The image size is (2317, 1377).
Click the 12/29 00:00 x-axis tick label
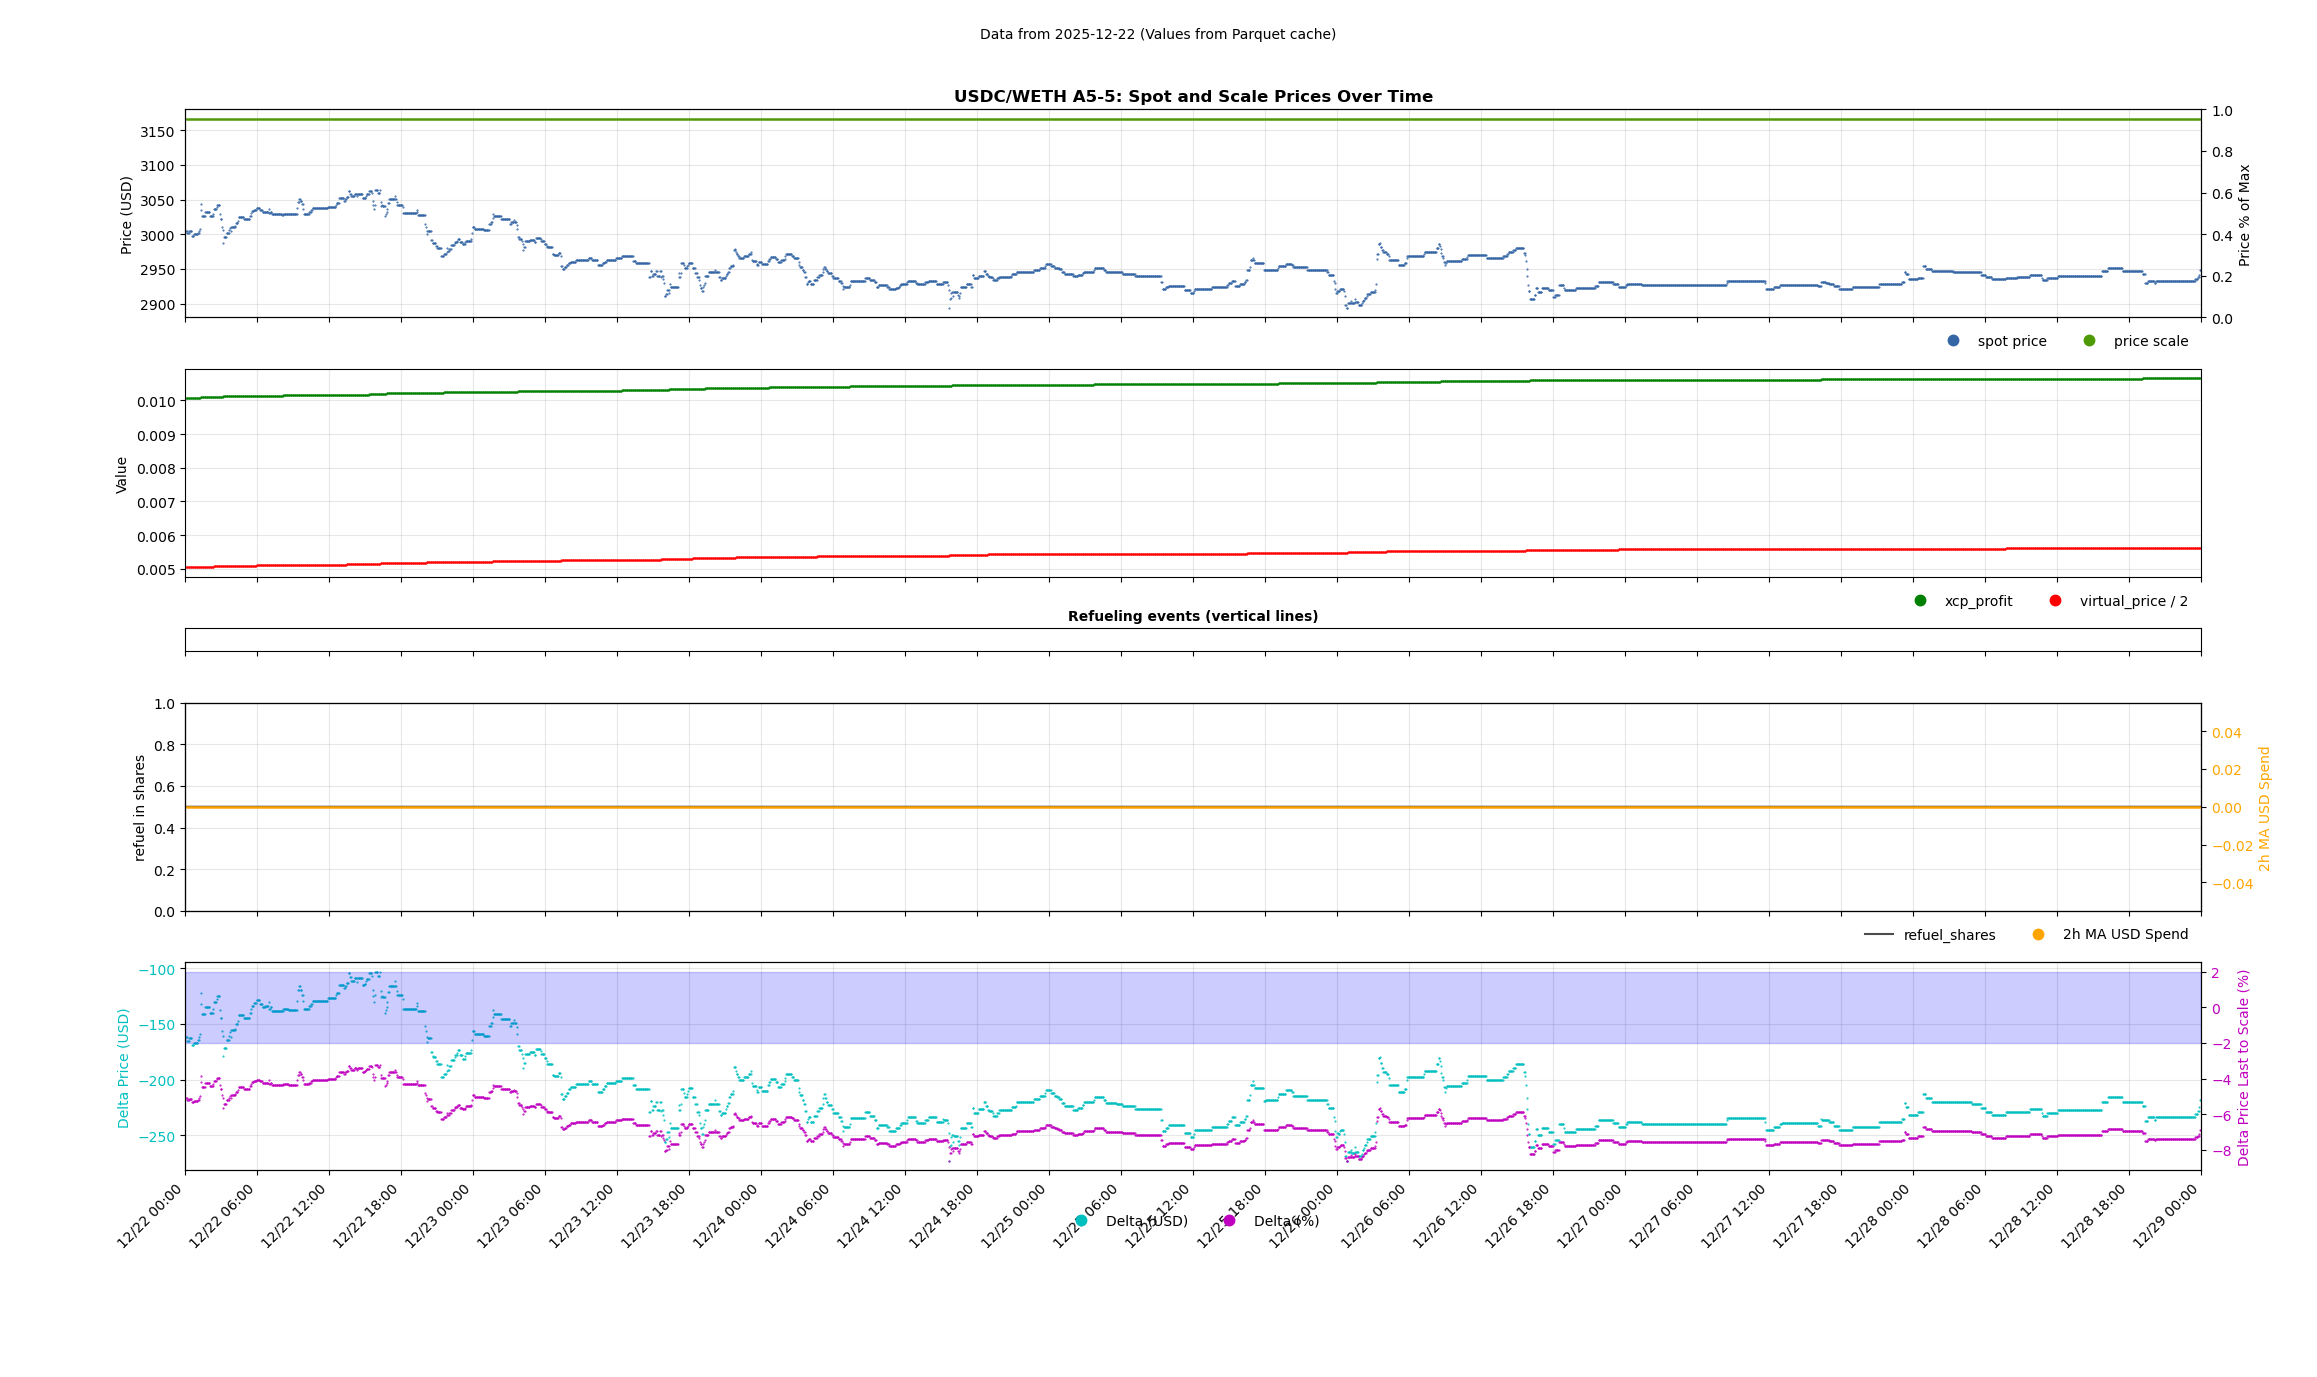[x=2166, y=1217]
